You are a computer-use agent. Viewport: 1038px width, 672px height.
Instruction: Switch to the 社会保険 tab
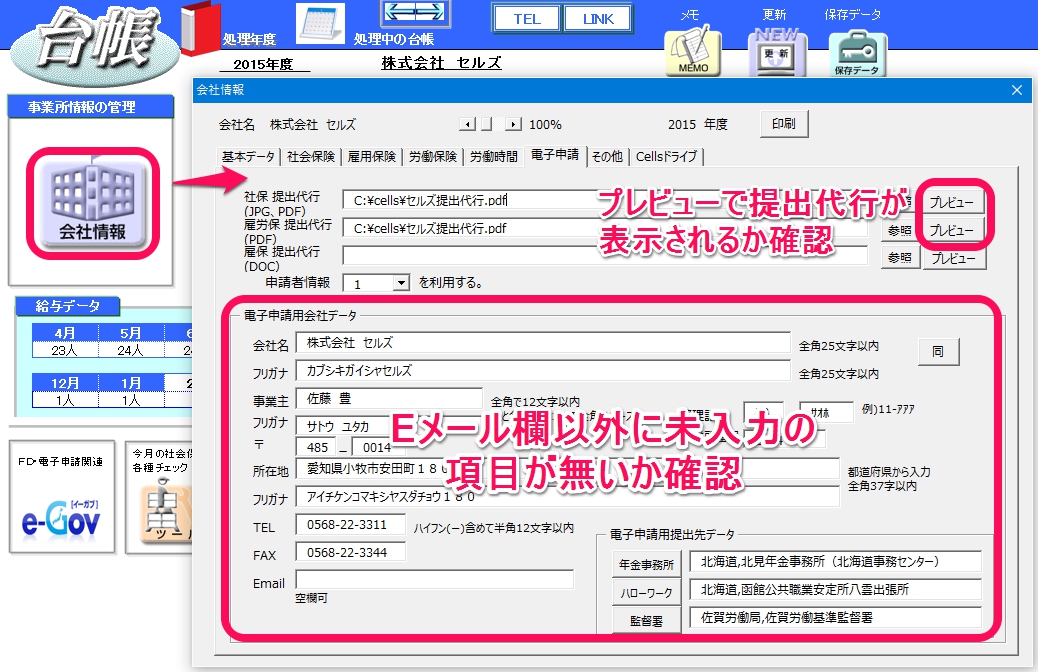coord(310,157)
